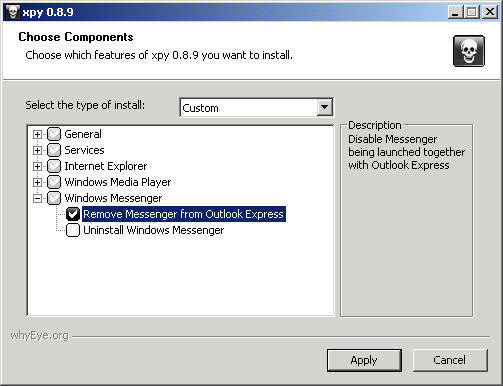Click the Description text about Outlook Express
Viewport: 503px width, 386px height.
[x=406, y=152]
